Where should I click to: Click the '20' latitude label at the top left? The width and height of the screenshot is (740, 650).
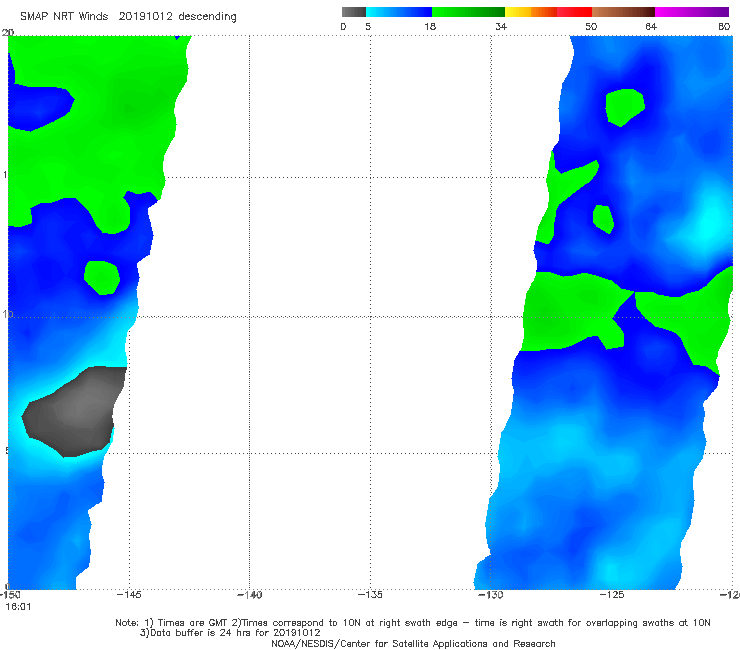pos(8,32)
